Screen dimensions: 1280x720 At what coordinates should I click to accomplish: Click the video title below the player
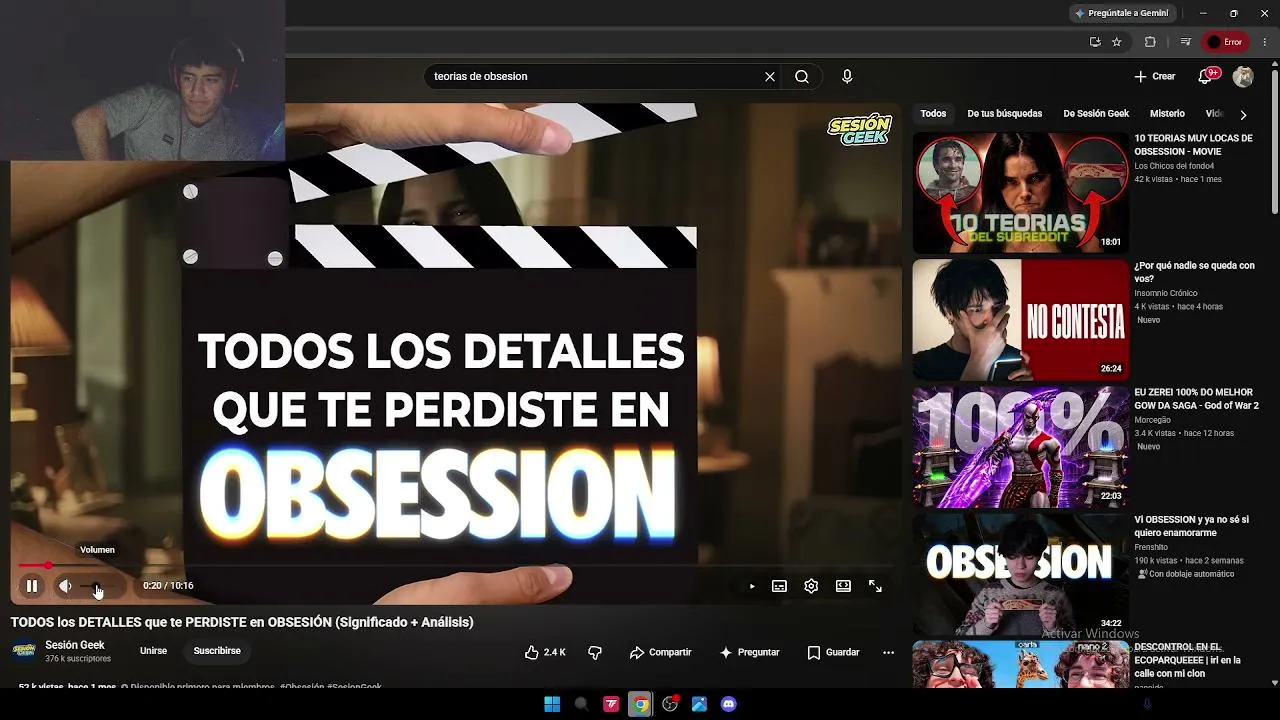coord(242,622)
